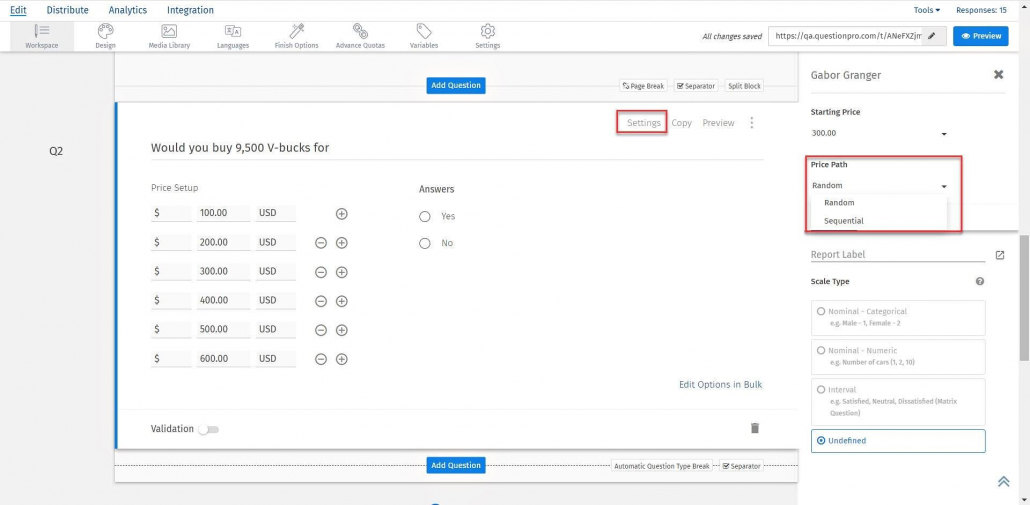
Task: Click the Variables tag icon
Action: 424,32
